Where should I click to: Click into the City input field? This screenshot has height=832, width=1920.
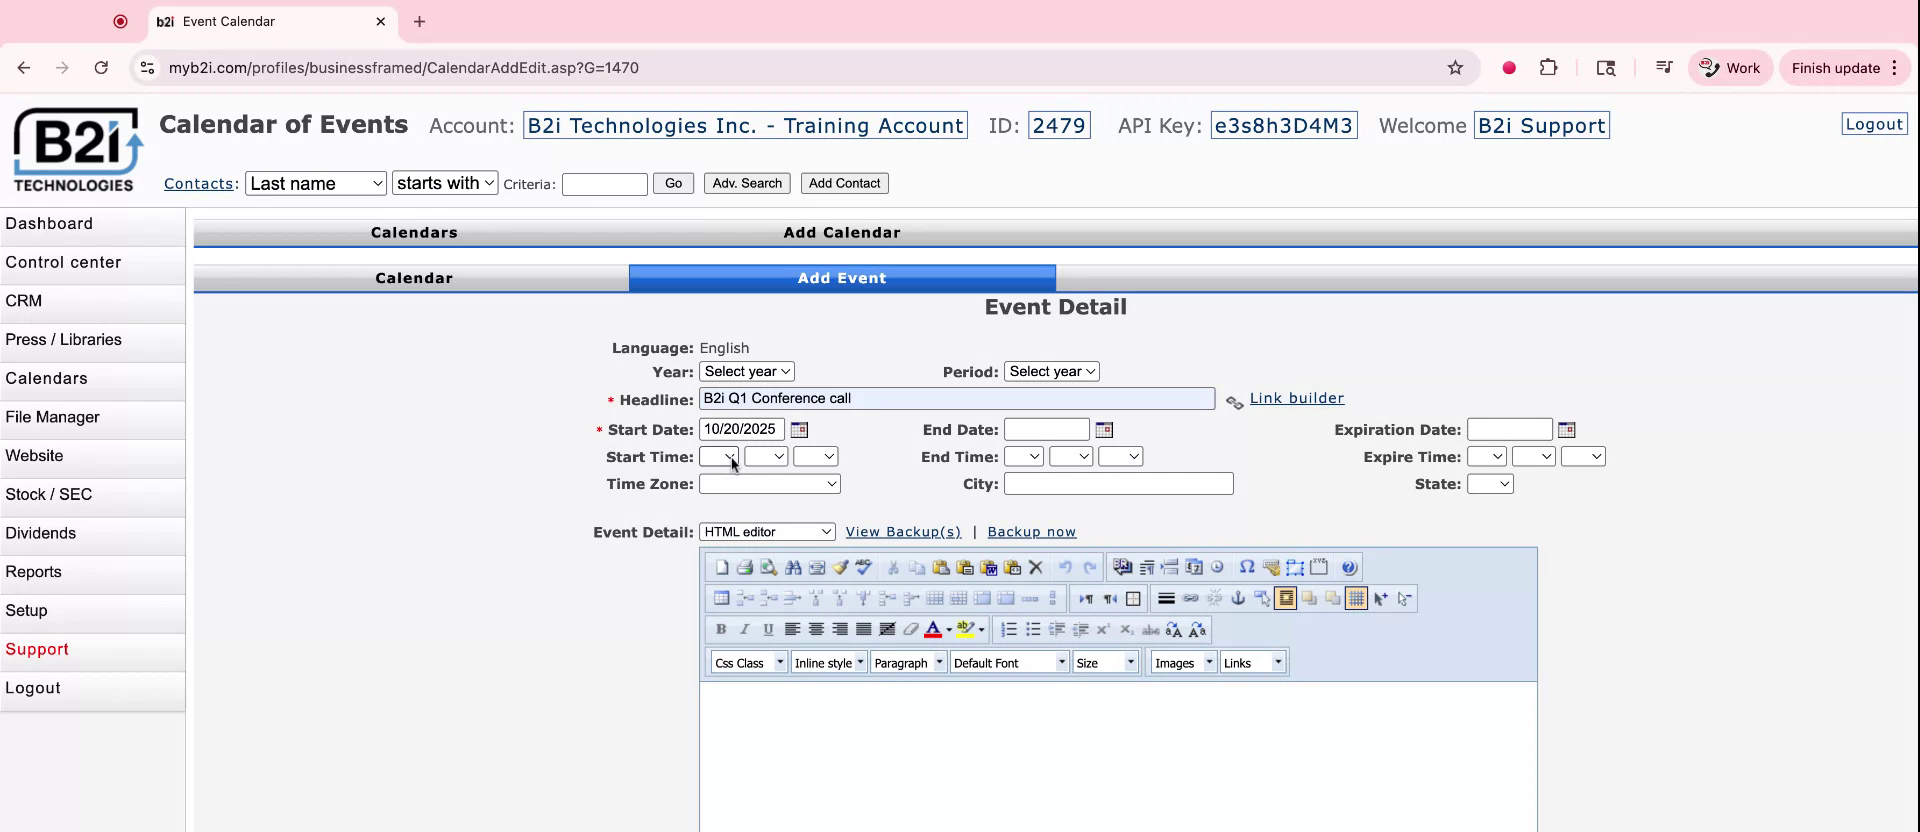1119,484
